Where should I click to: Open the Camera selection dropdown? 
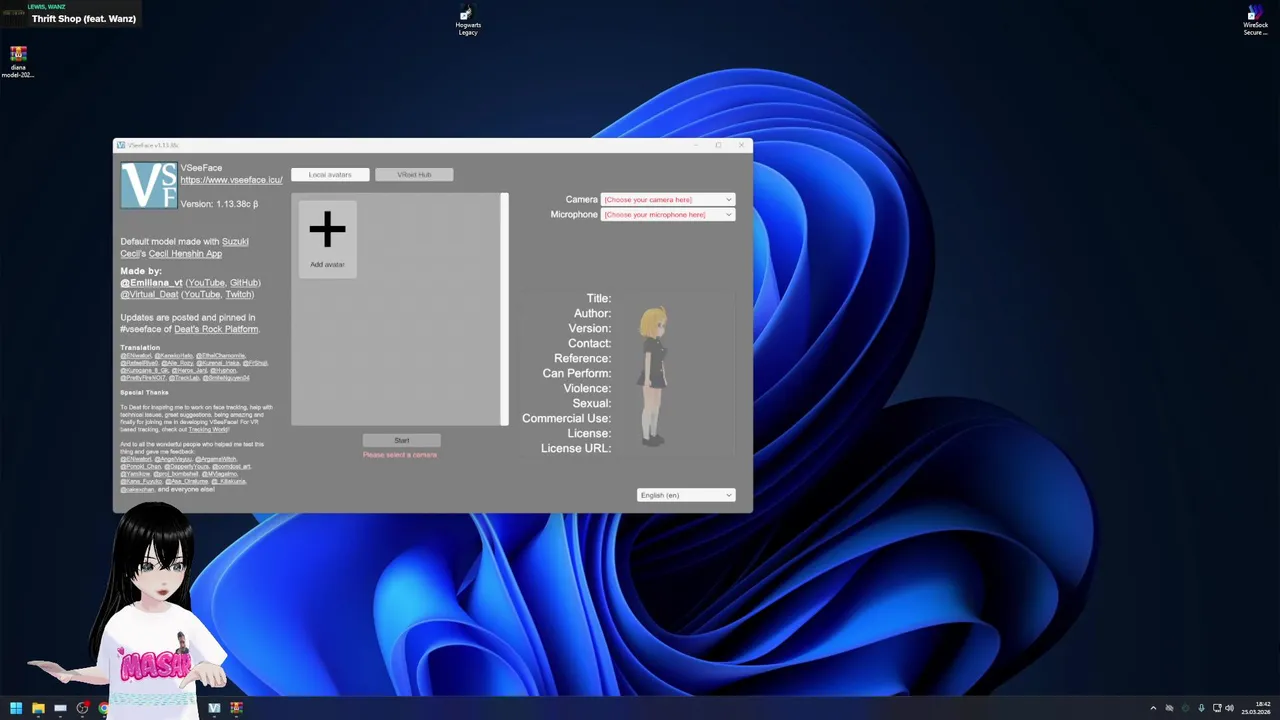click(668, 200)
